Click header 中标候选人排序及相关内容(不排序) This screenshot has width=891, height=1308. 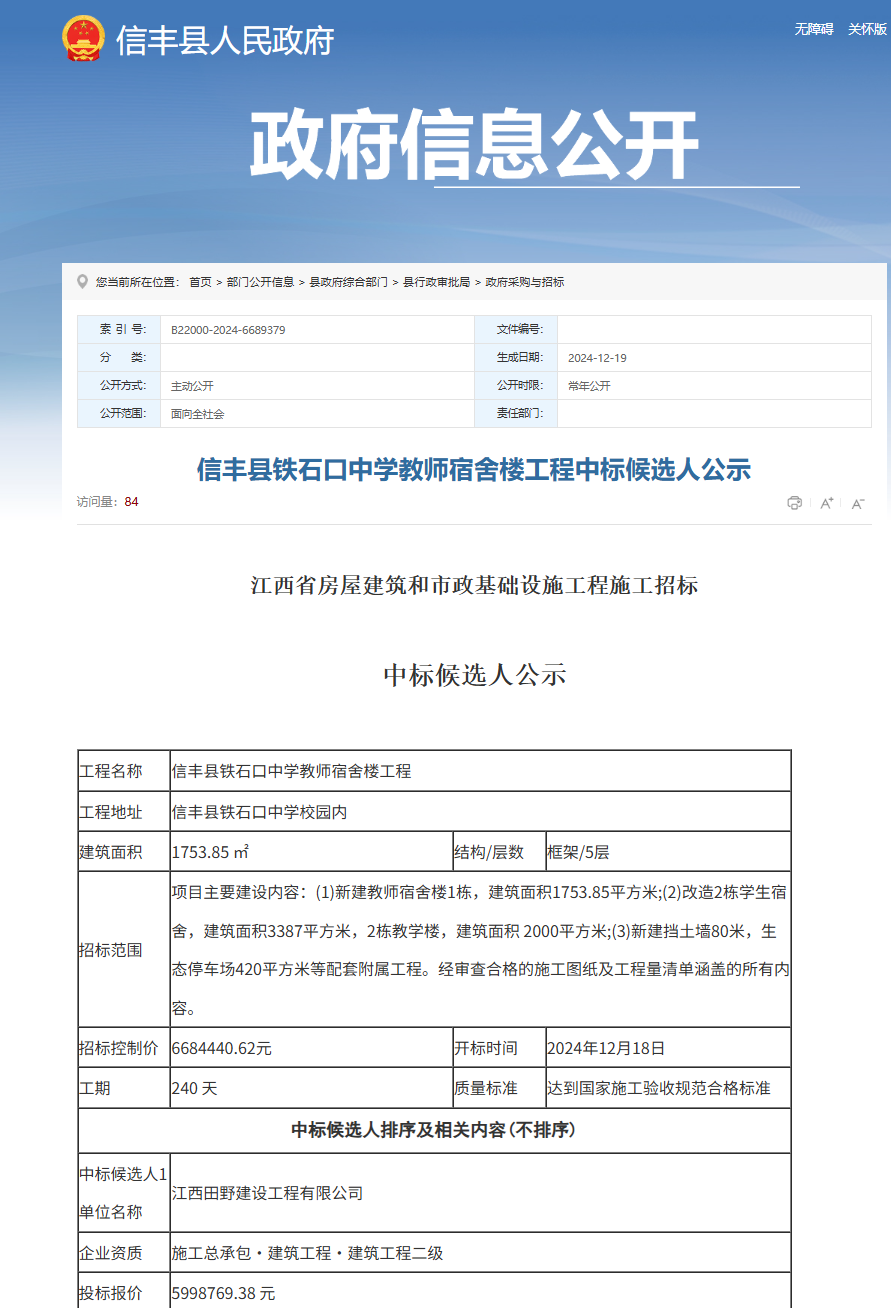[433, 1130]
